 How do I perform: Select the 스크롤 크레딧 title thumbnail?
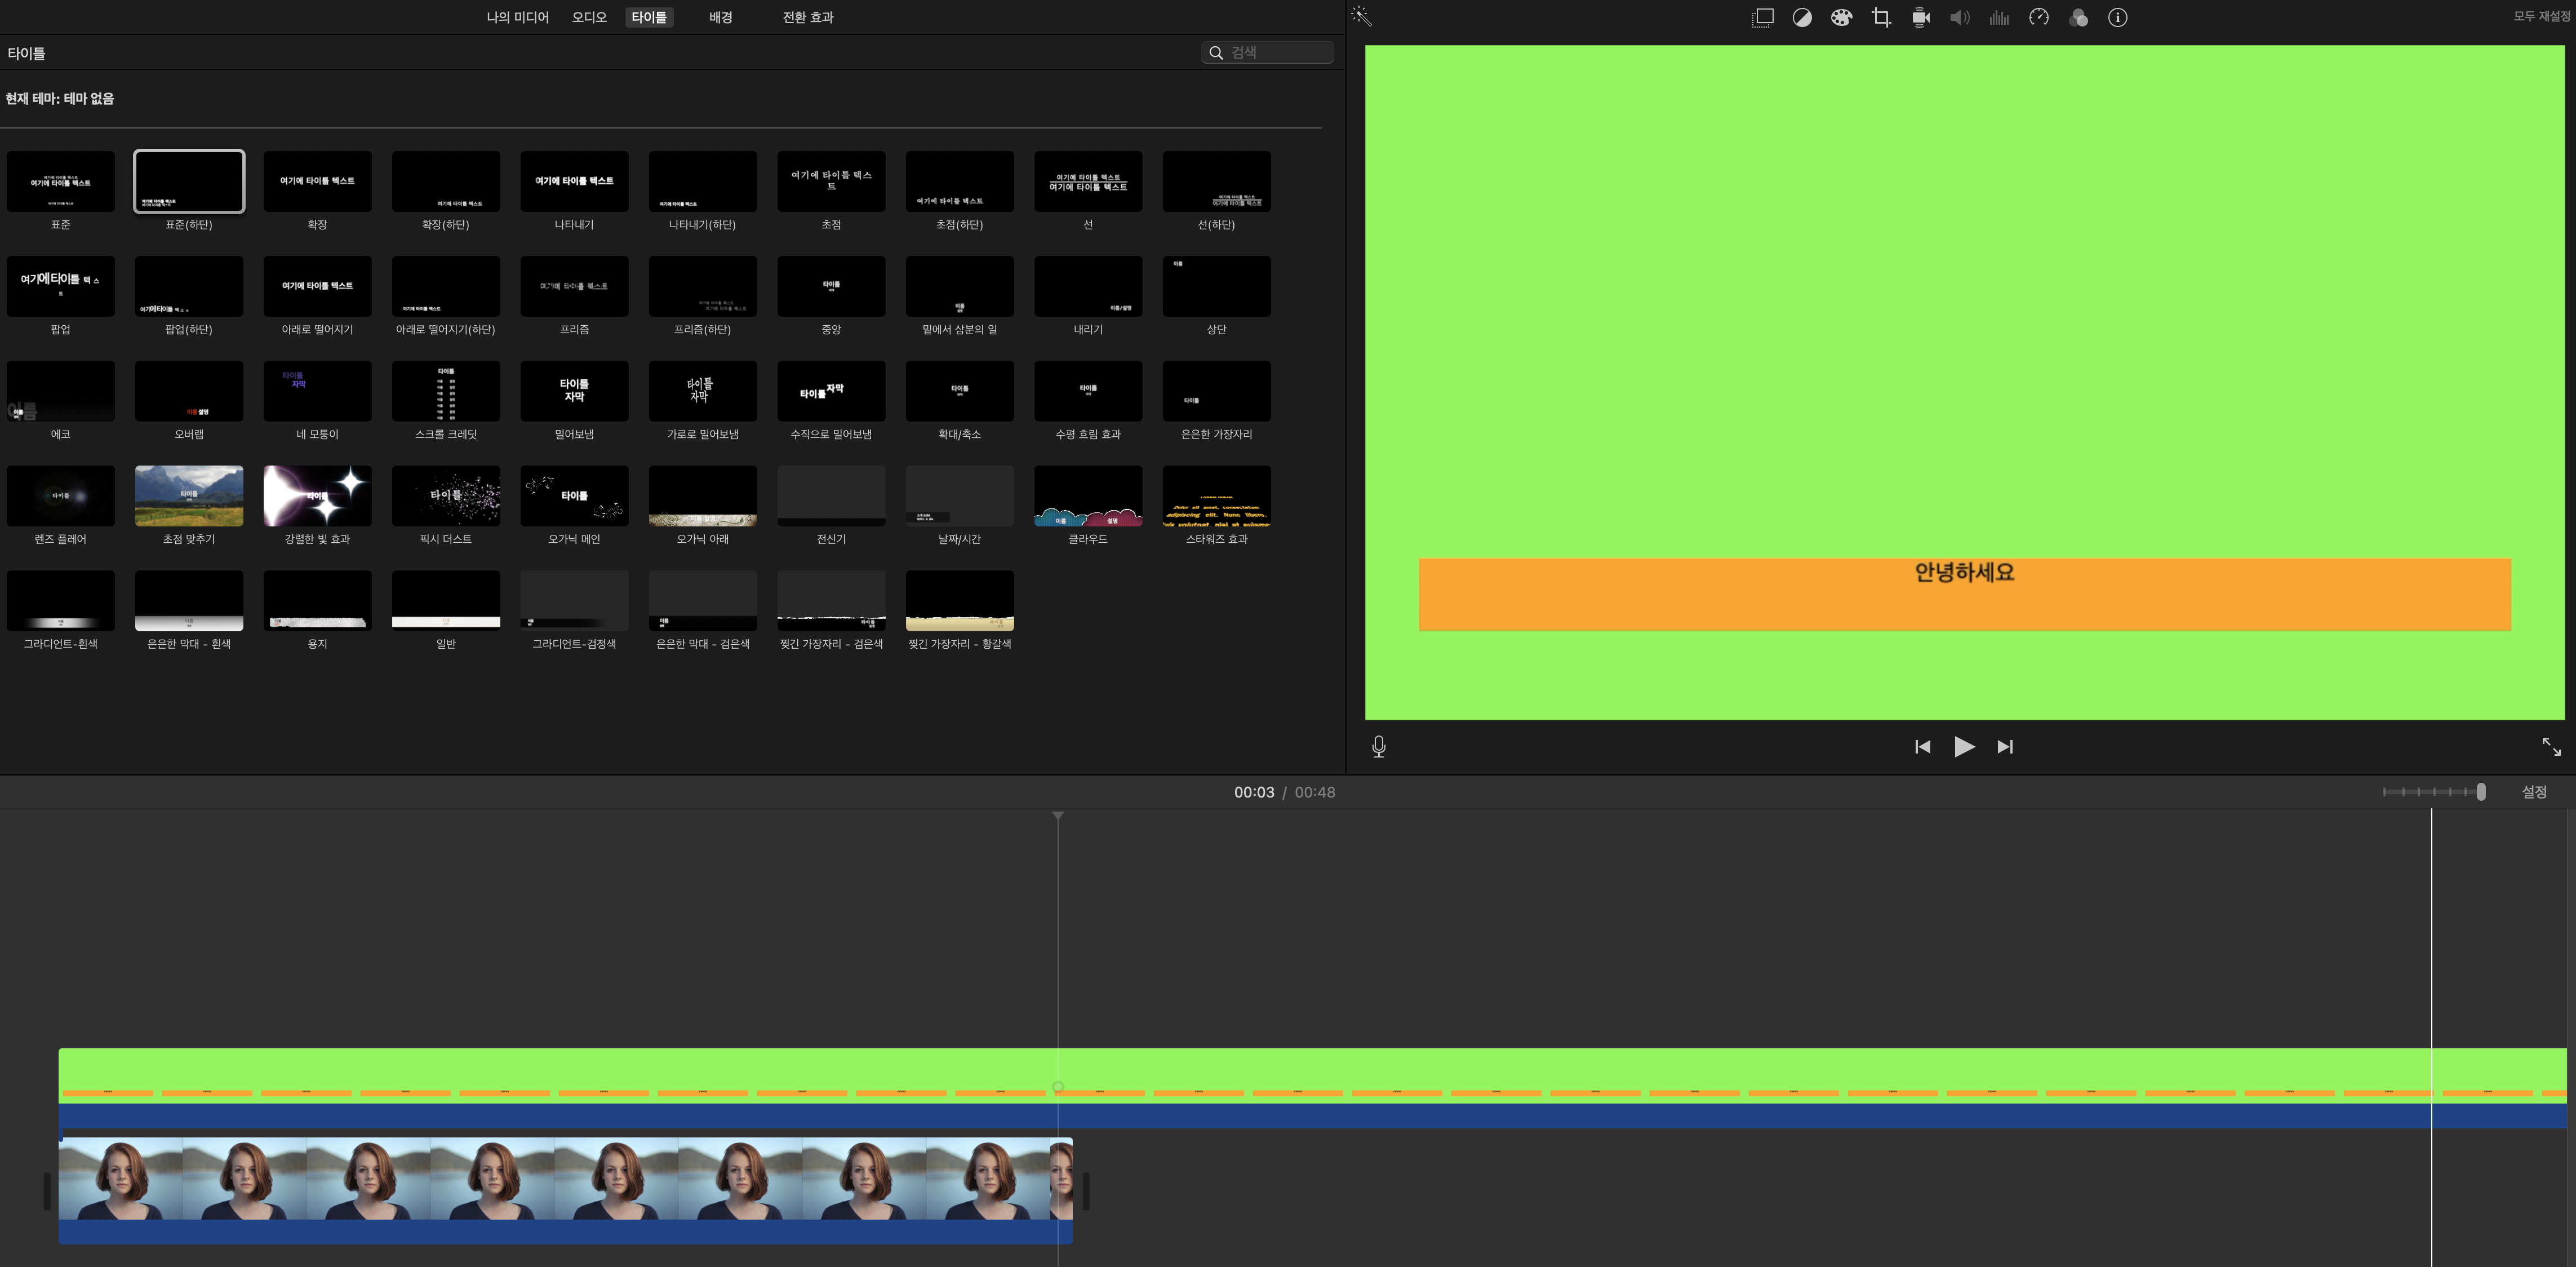[446, 391]
